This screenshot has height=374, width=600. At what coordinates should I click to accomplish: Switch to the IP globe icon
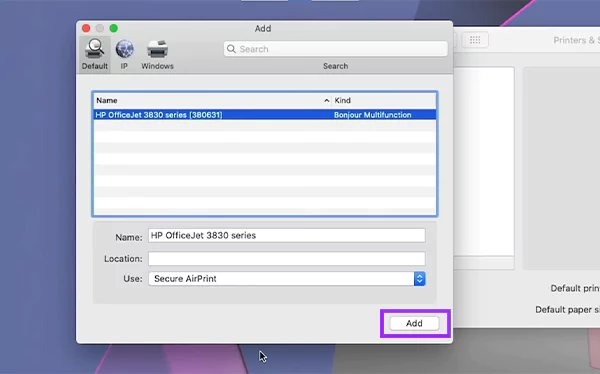(x=124, y=49)
